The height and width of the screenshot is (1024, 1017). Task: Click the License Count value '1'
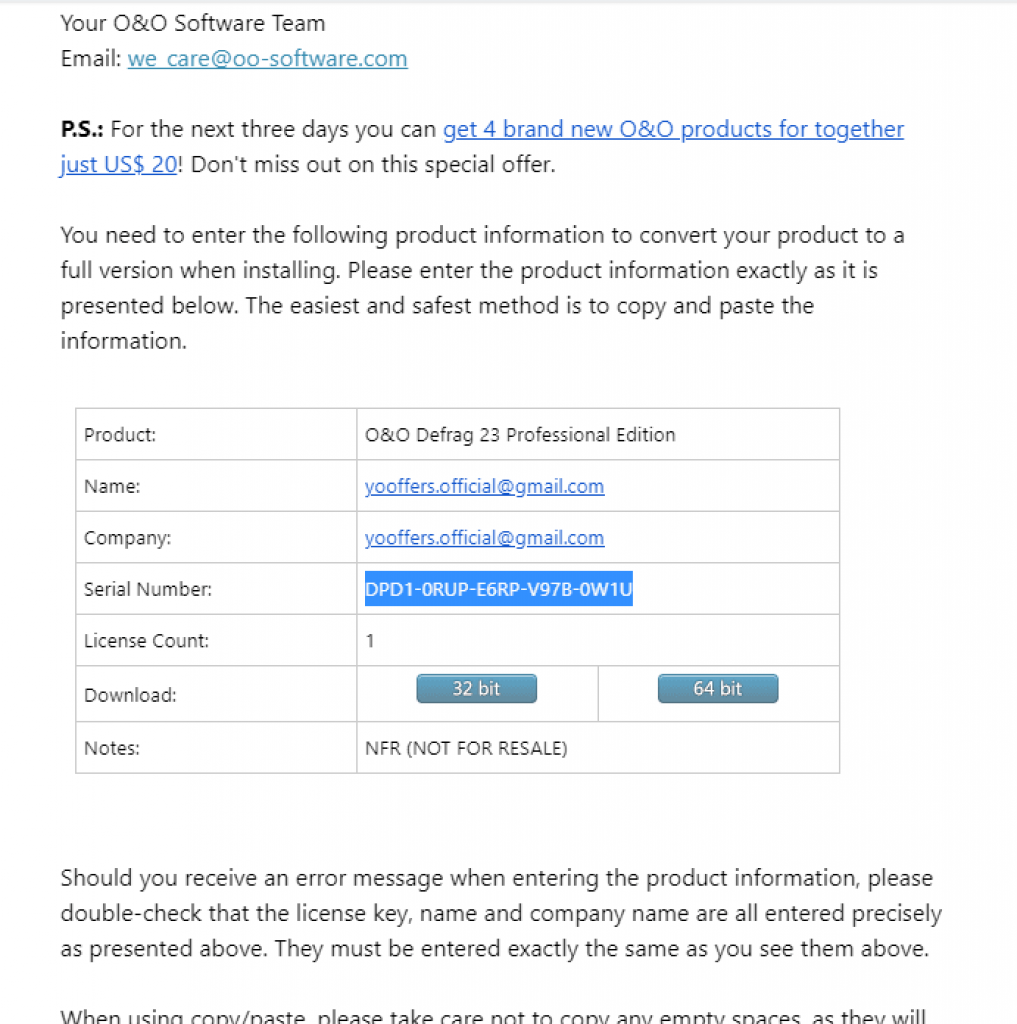[x=370, y=641]
